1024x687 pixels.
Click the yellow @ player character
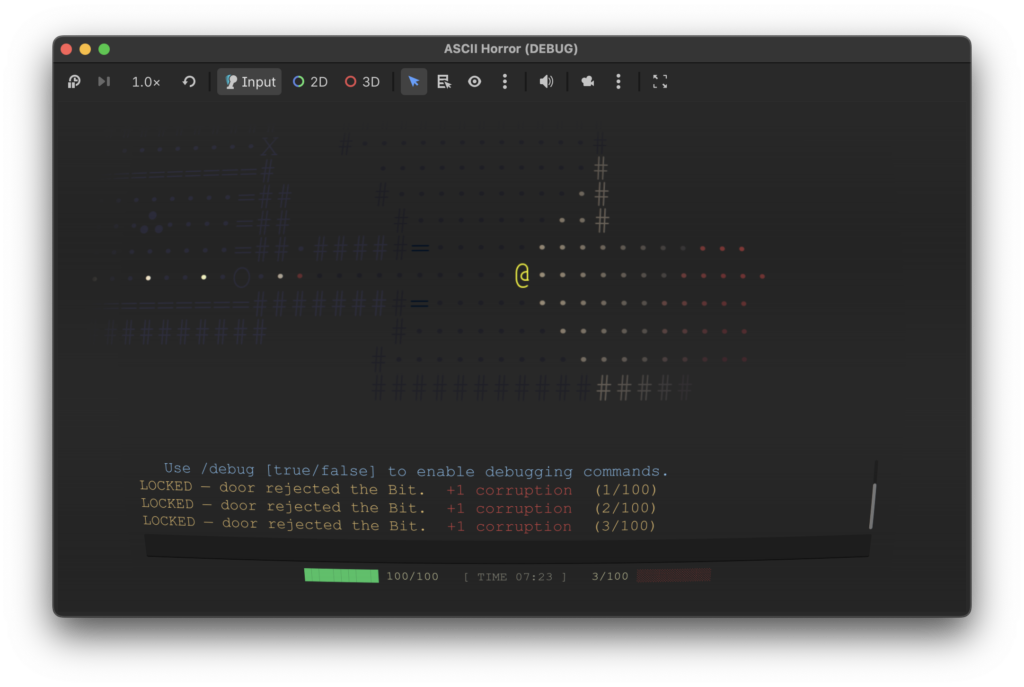(x=522, y=275)
